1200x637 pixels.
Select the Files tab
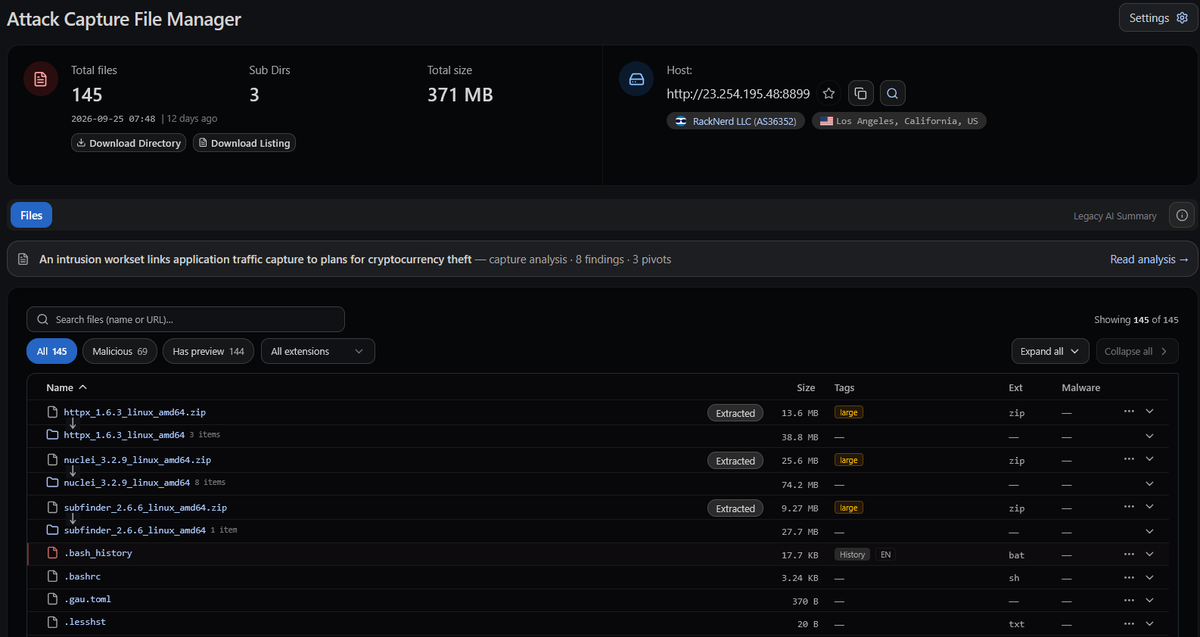pos(31,215)
